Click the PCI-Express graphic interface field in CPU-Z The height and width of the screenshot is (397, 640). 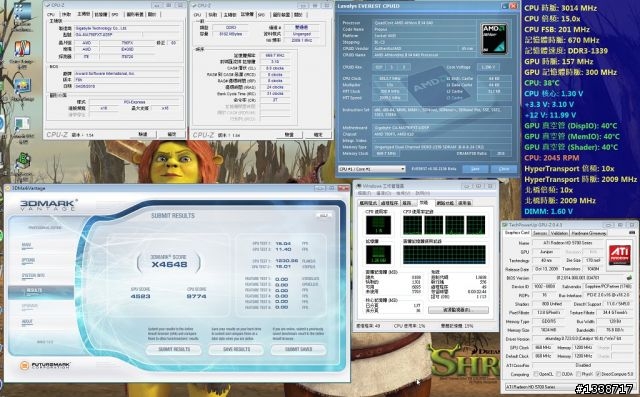tap(134, 102)
